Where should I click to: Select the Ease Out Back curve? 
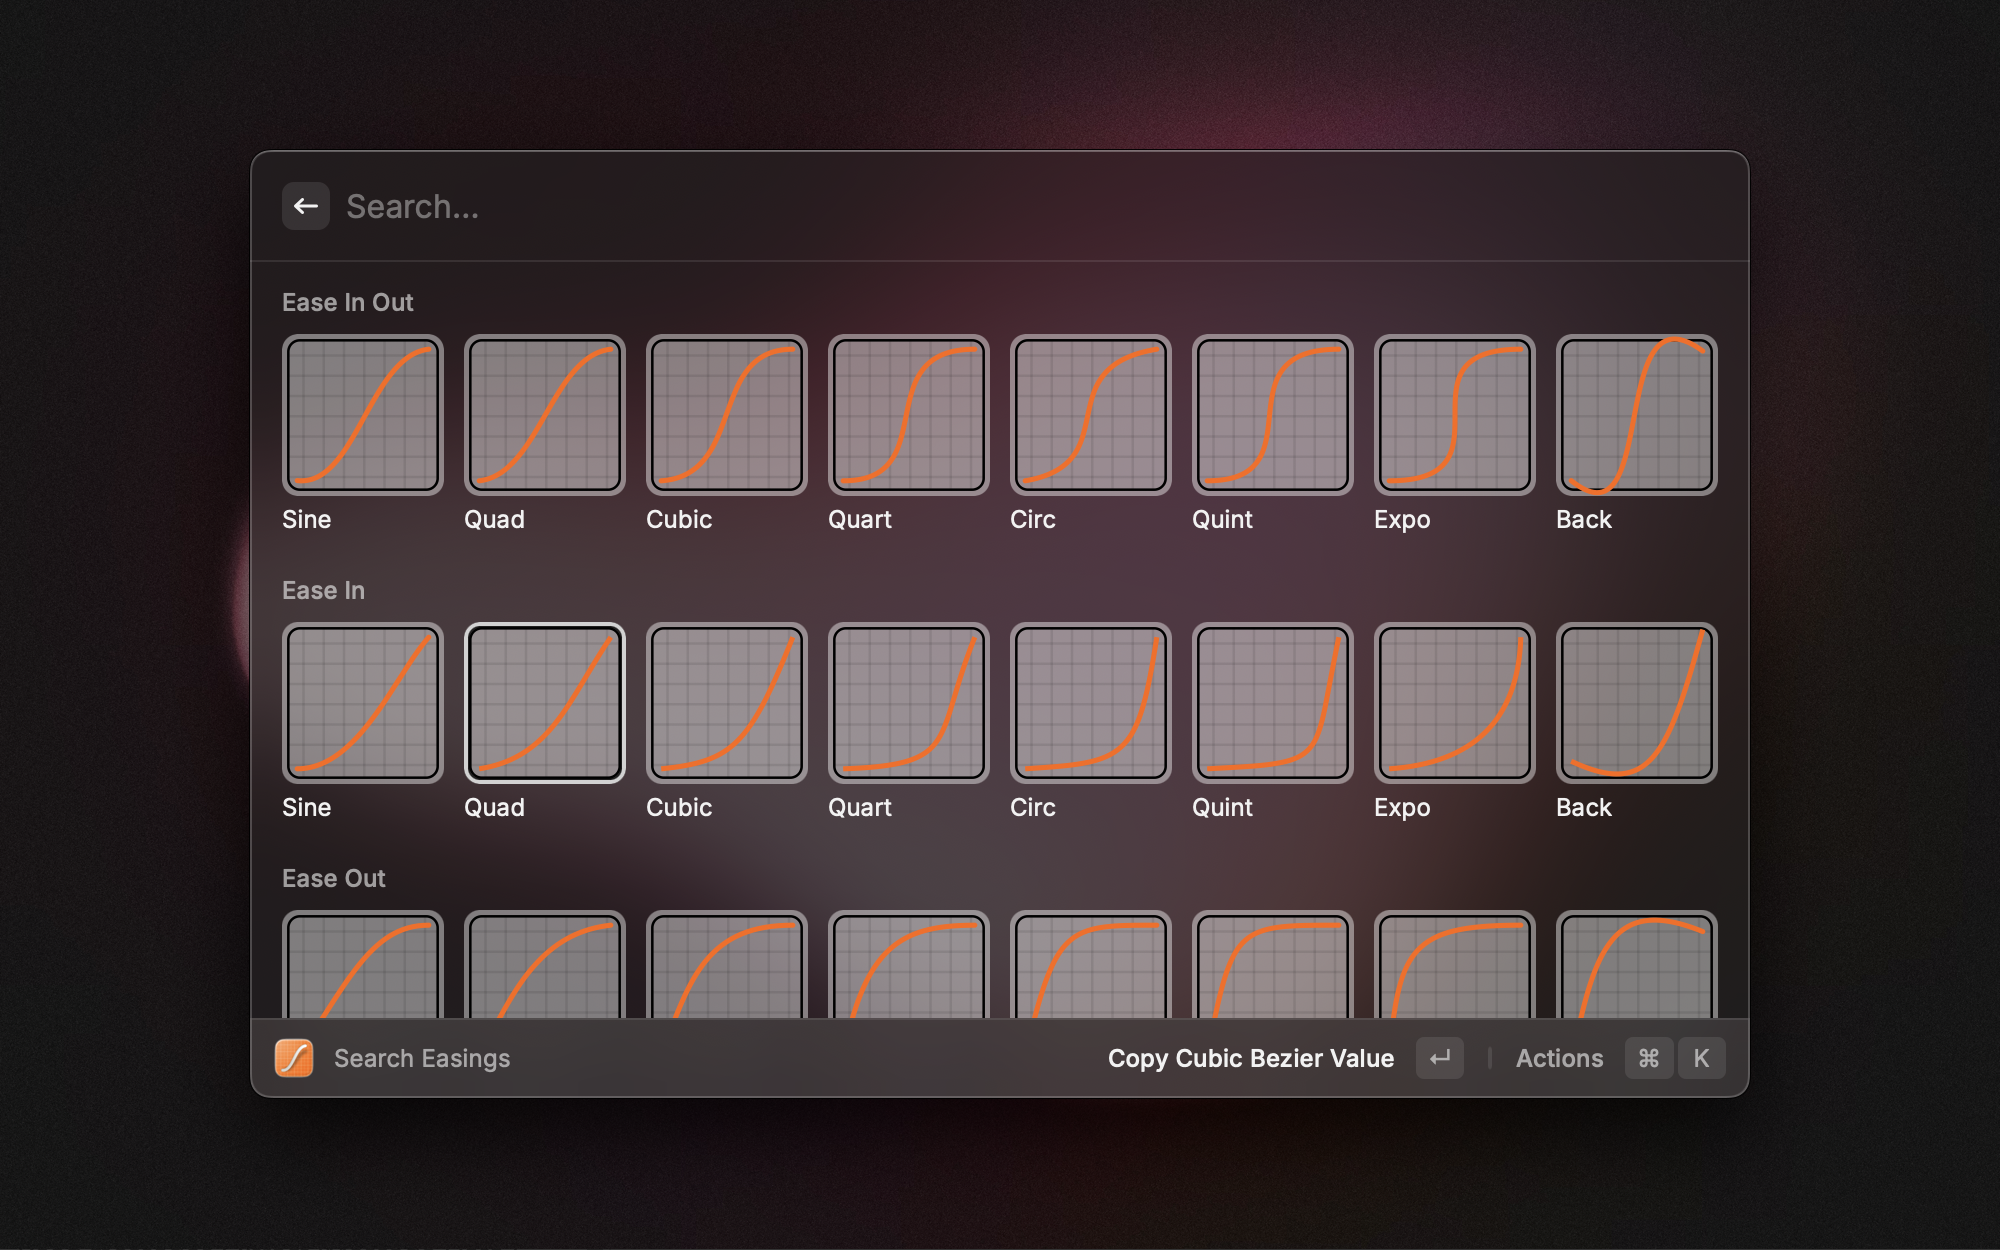pos(1636,966)
